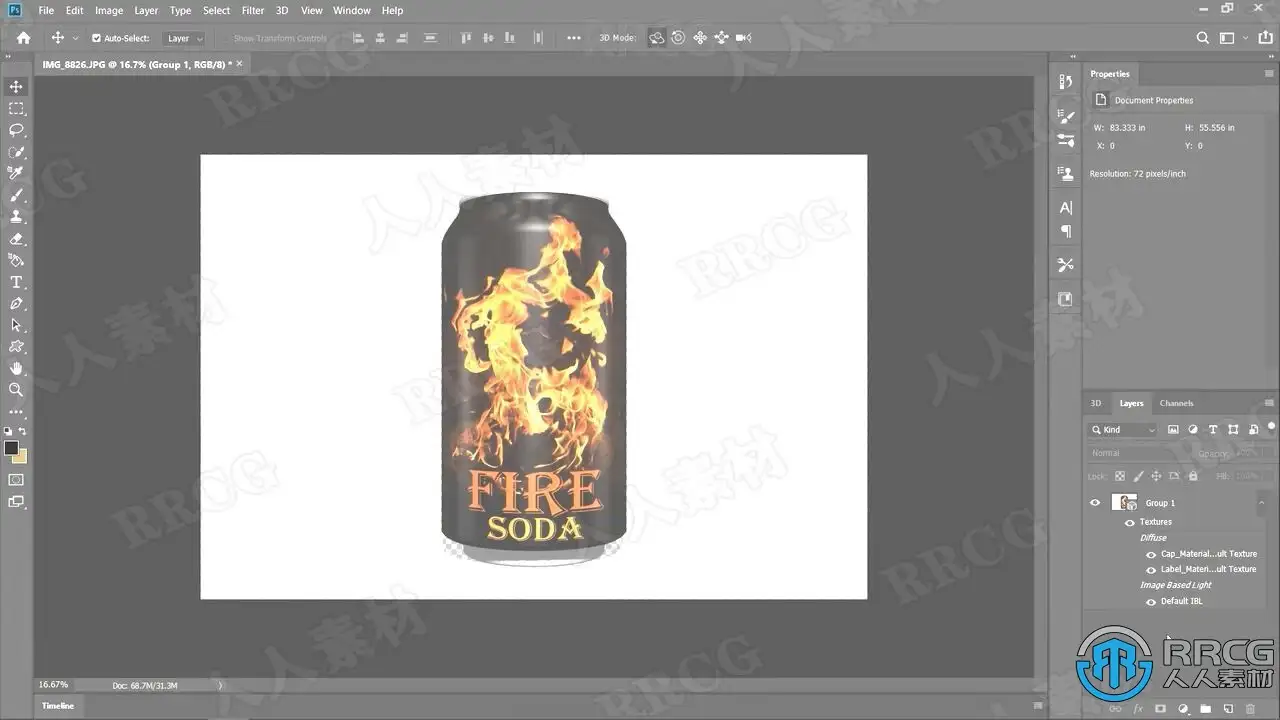
Task: Select the Horizontal Type tool
Action: tap(16, 282)
